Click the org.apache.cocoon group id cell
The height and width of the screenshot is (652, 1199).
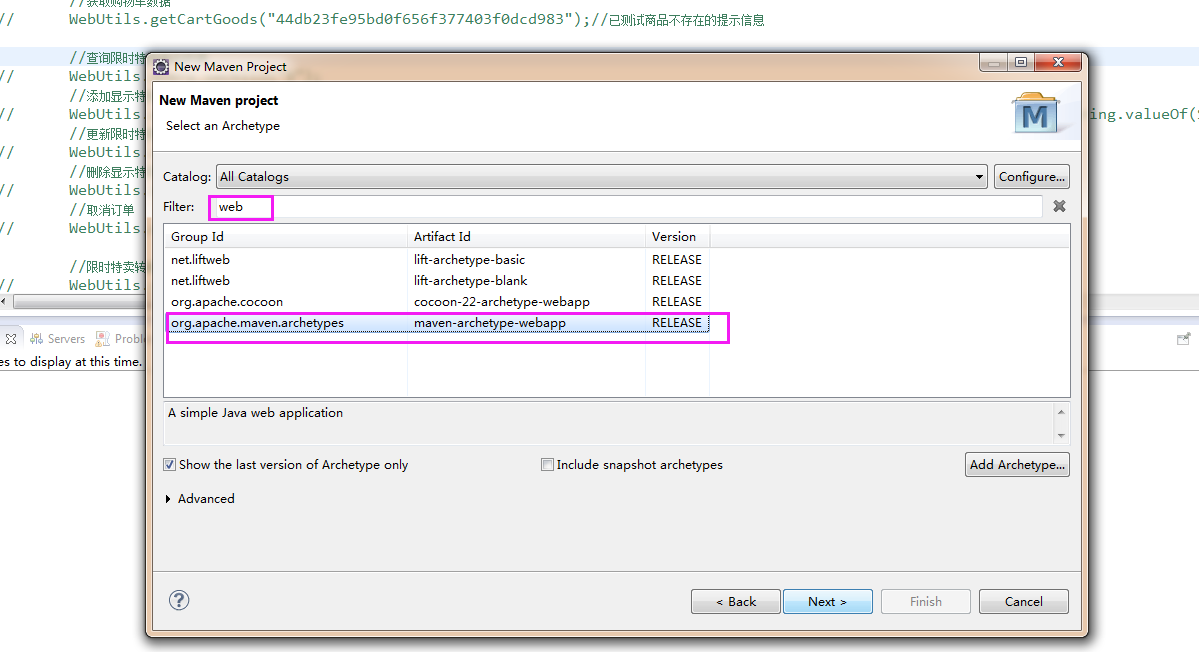click(226, 302)
